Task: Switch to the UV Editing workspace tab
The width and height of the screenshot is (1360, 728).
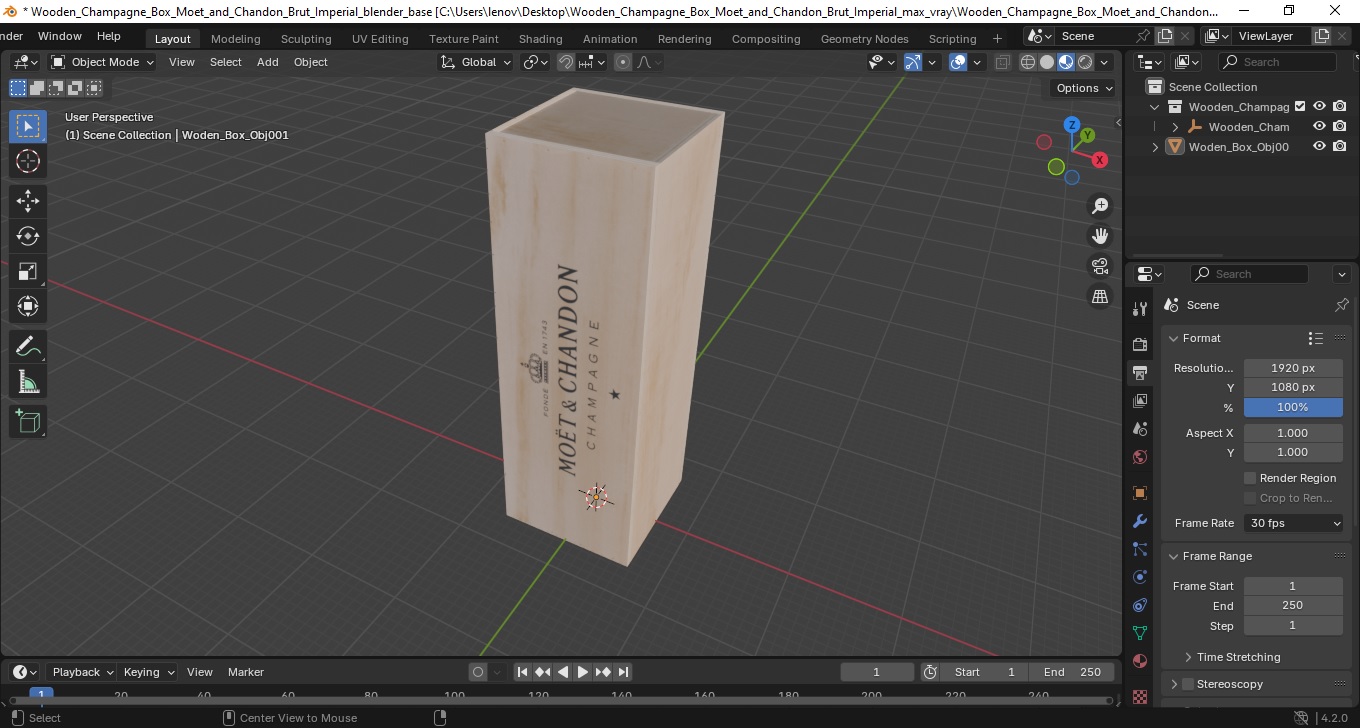Action: 380,39
